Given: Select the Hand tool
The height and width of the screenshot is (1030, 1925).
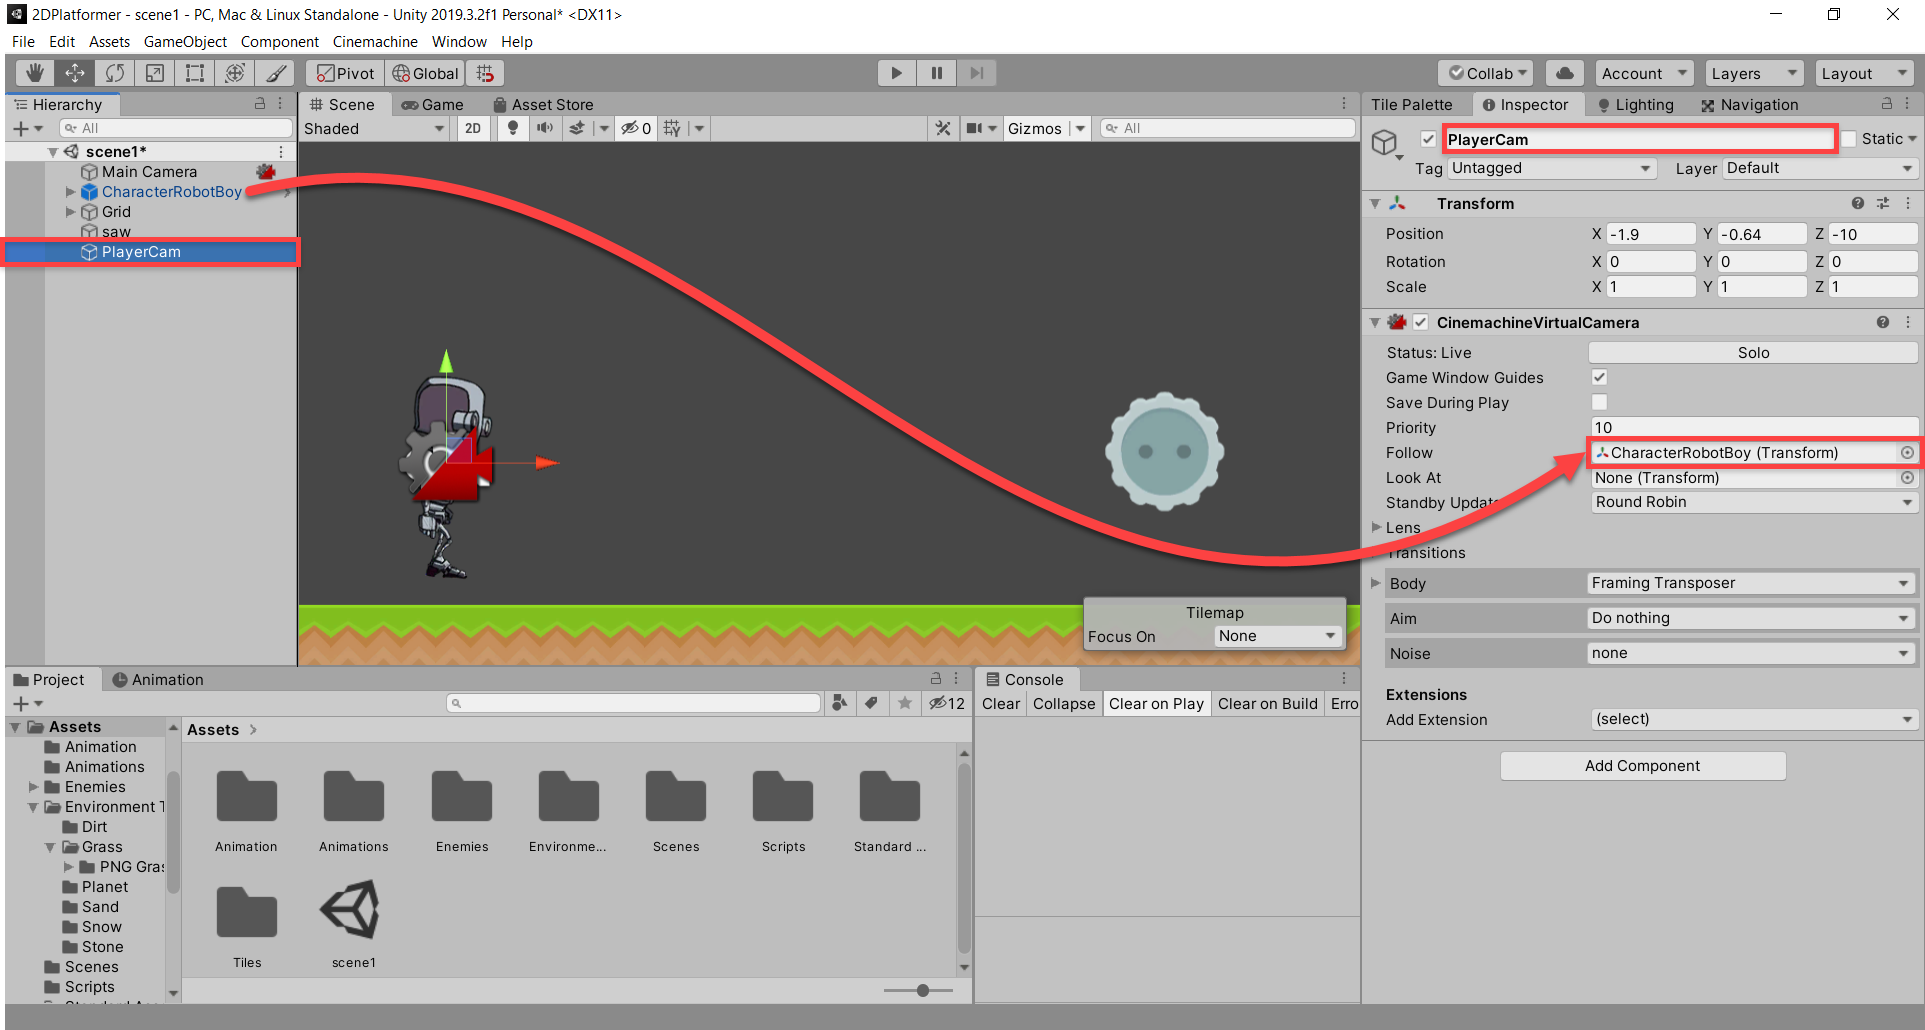Looking at the screenshot, I should coord(34,73).
